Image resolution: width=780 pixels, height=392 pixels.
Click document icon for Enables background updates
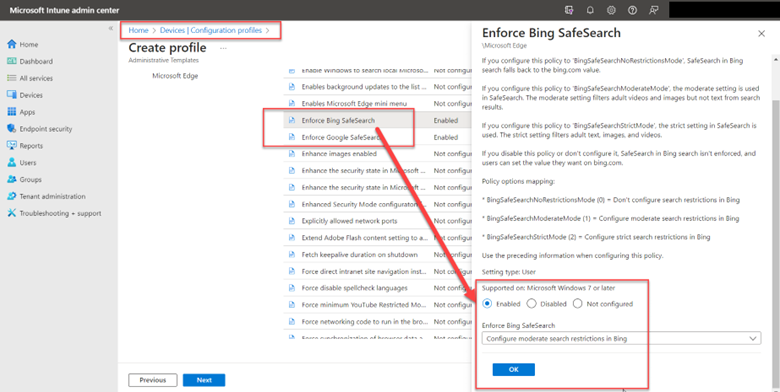[x=292, y=87]
